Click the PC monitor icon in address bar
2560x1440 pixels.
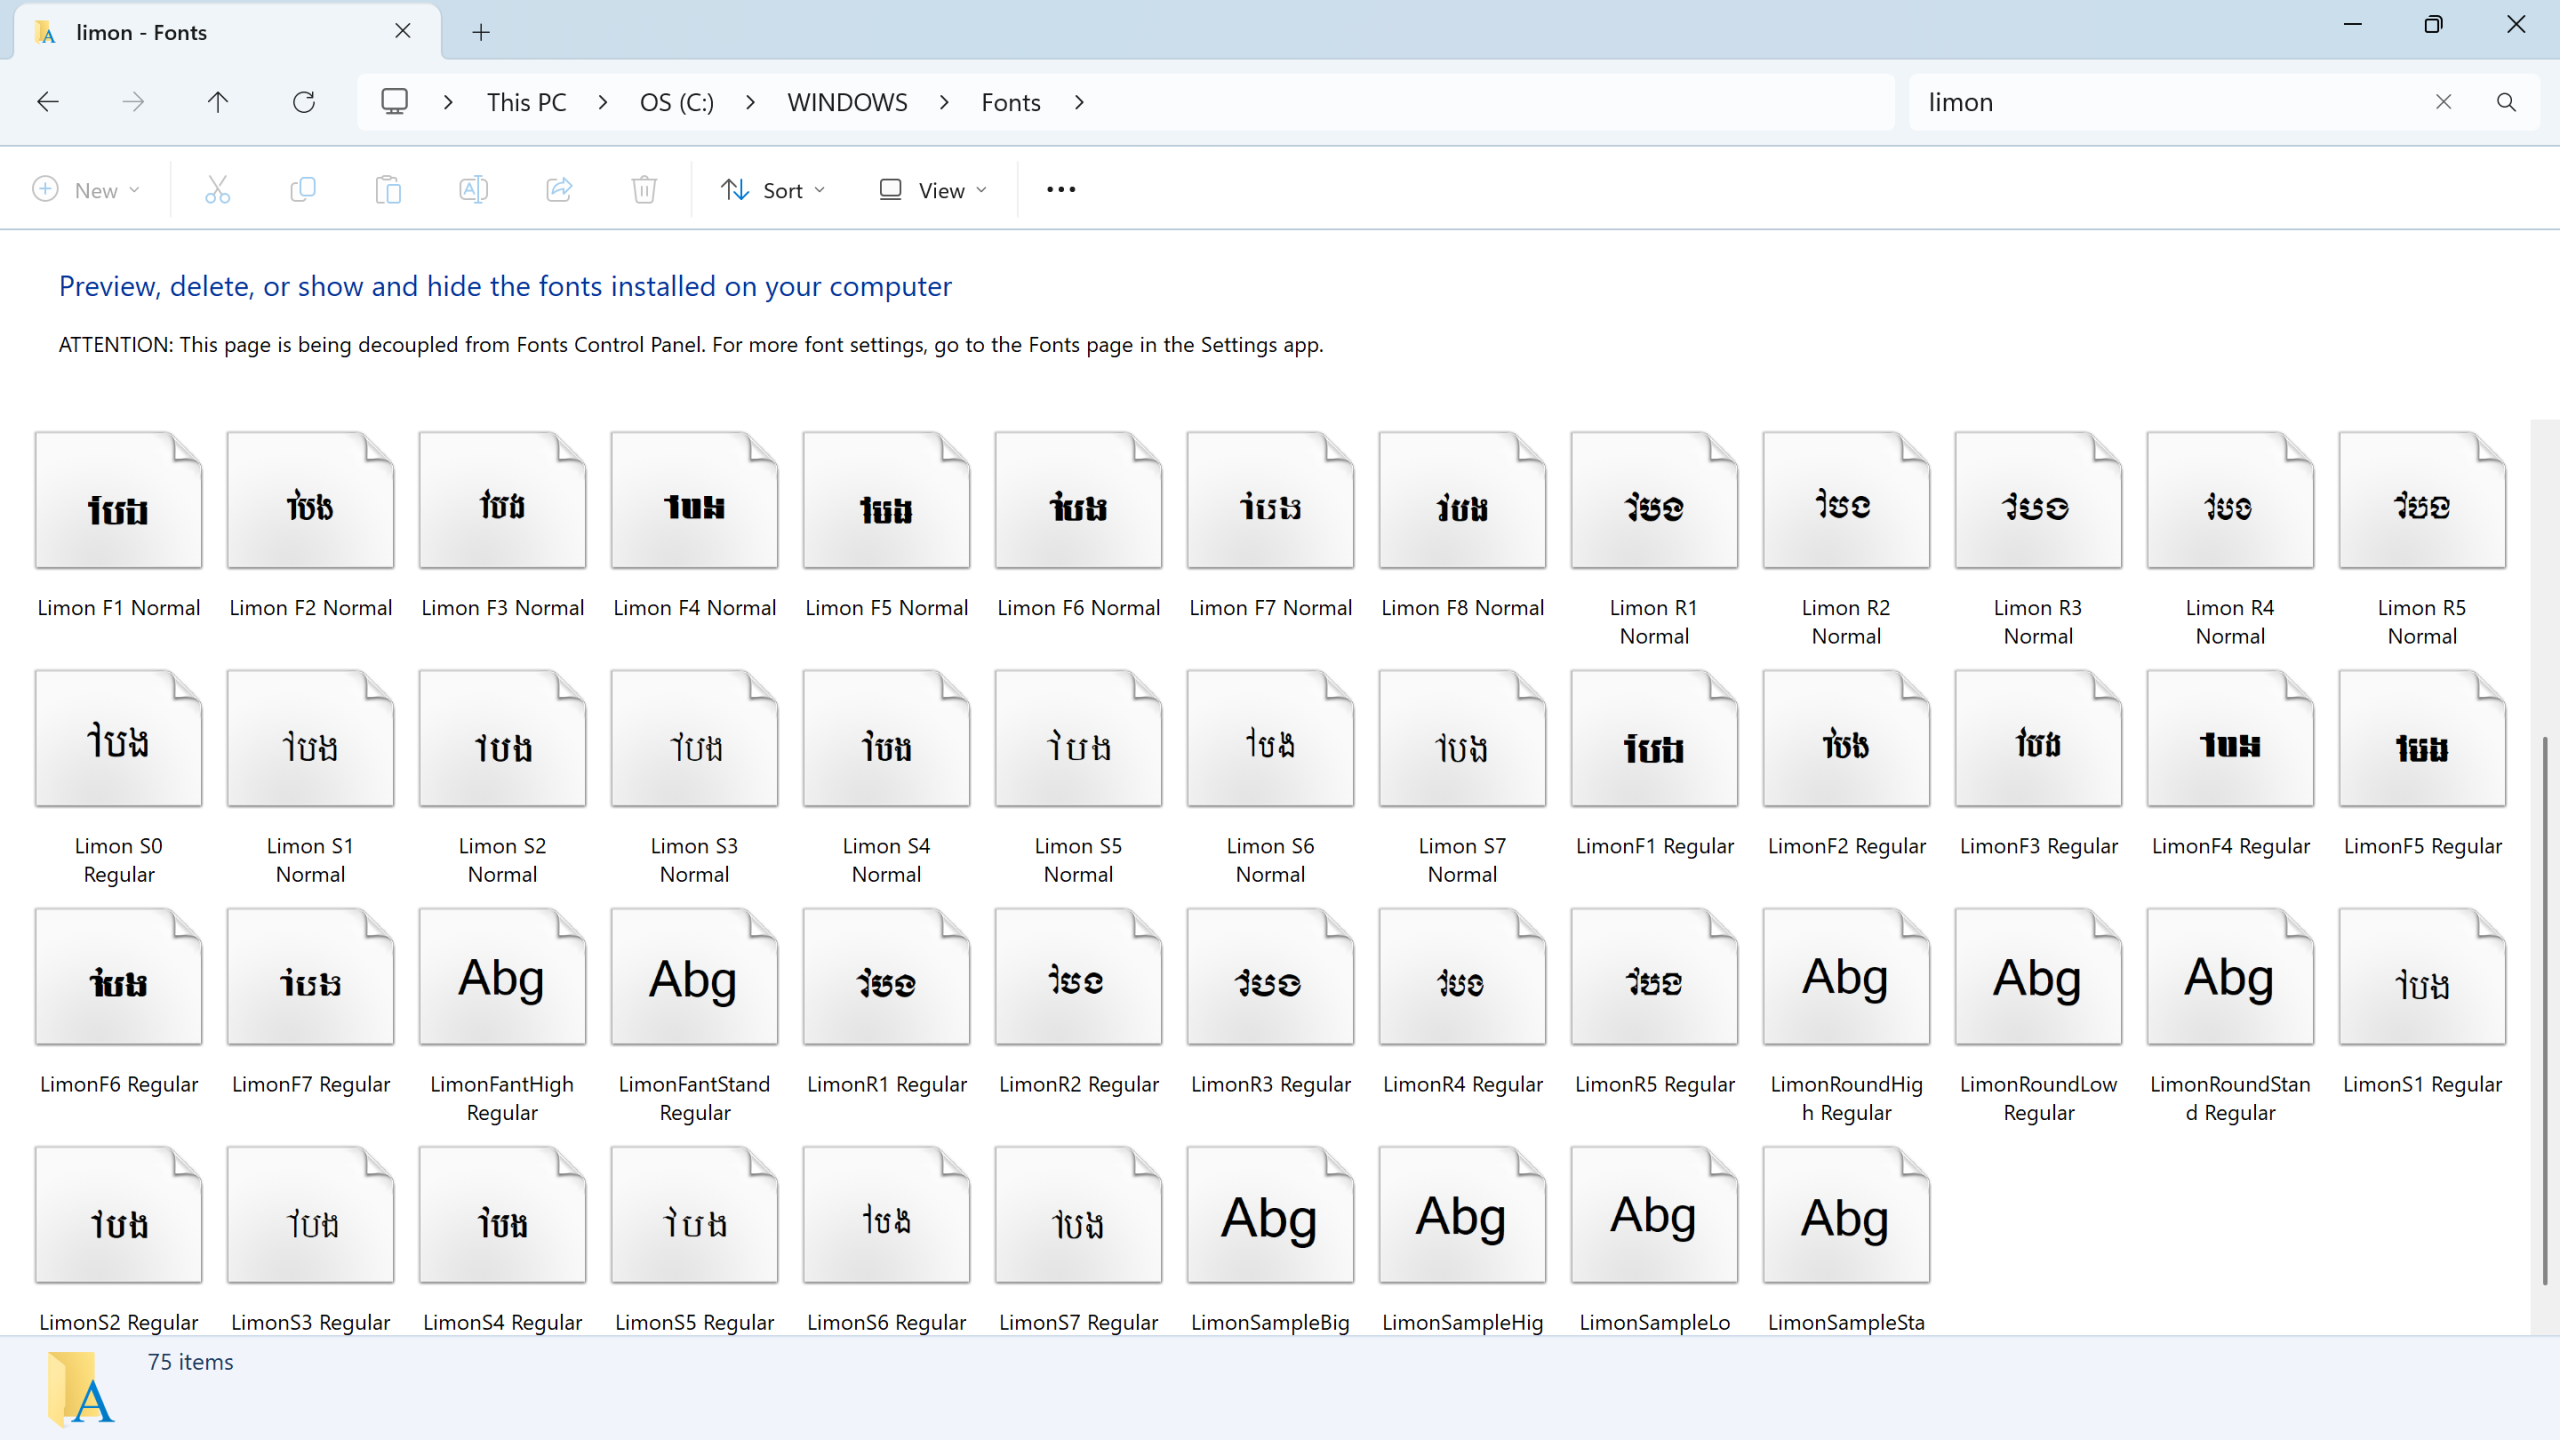point(395,102)
